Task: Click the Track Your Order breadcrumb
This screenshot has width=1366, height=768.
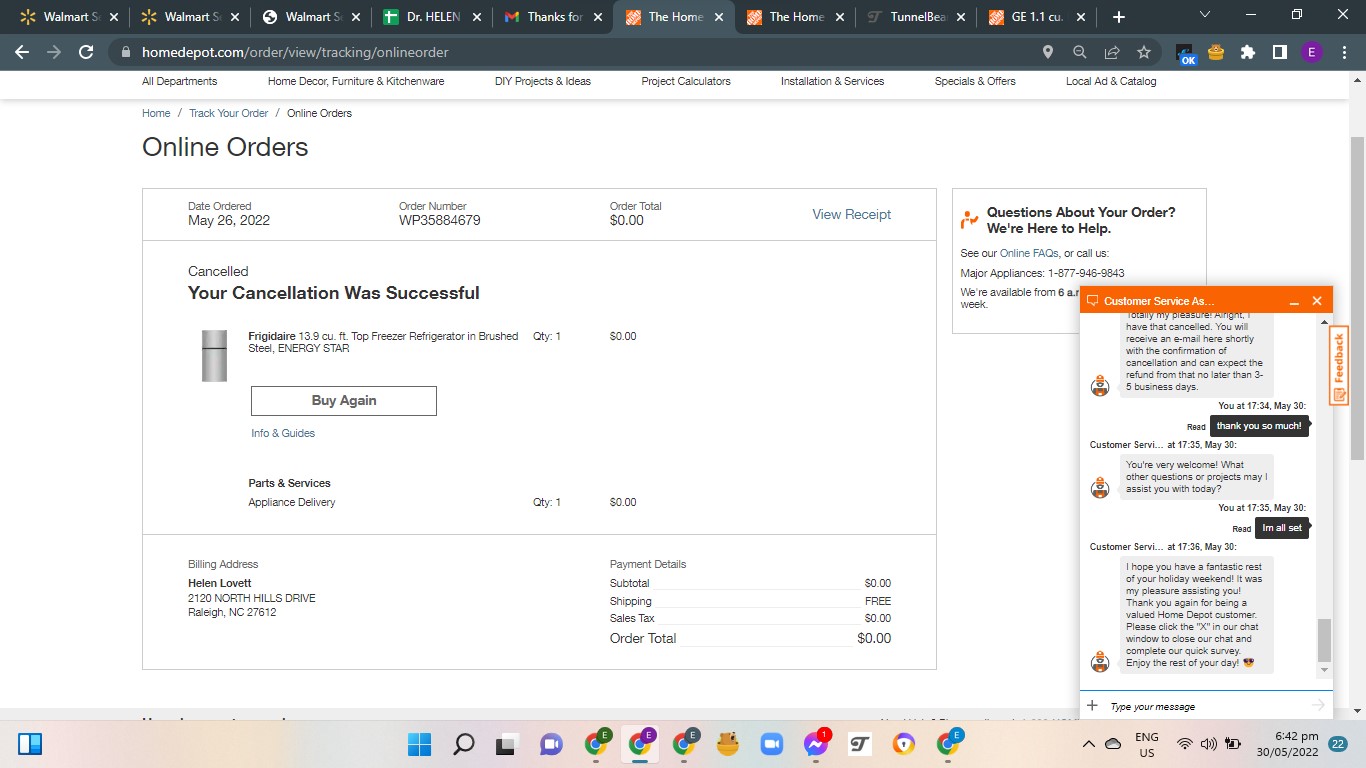Action: [229, 113]
